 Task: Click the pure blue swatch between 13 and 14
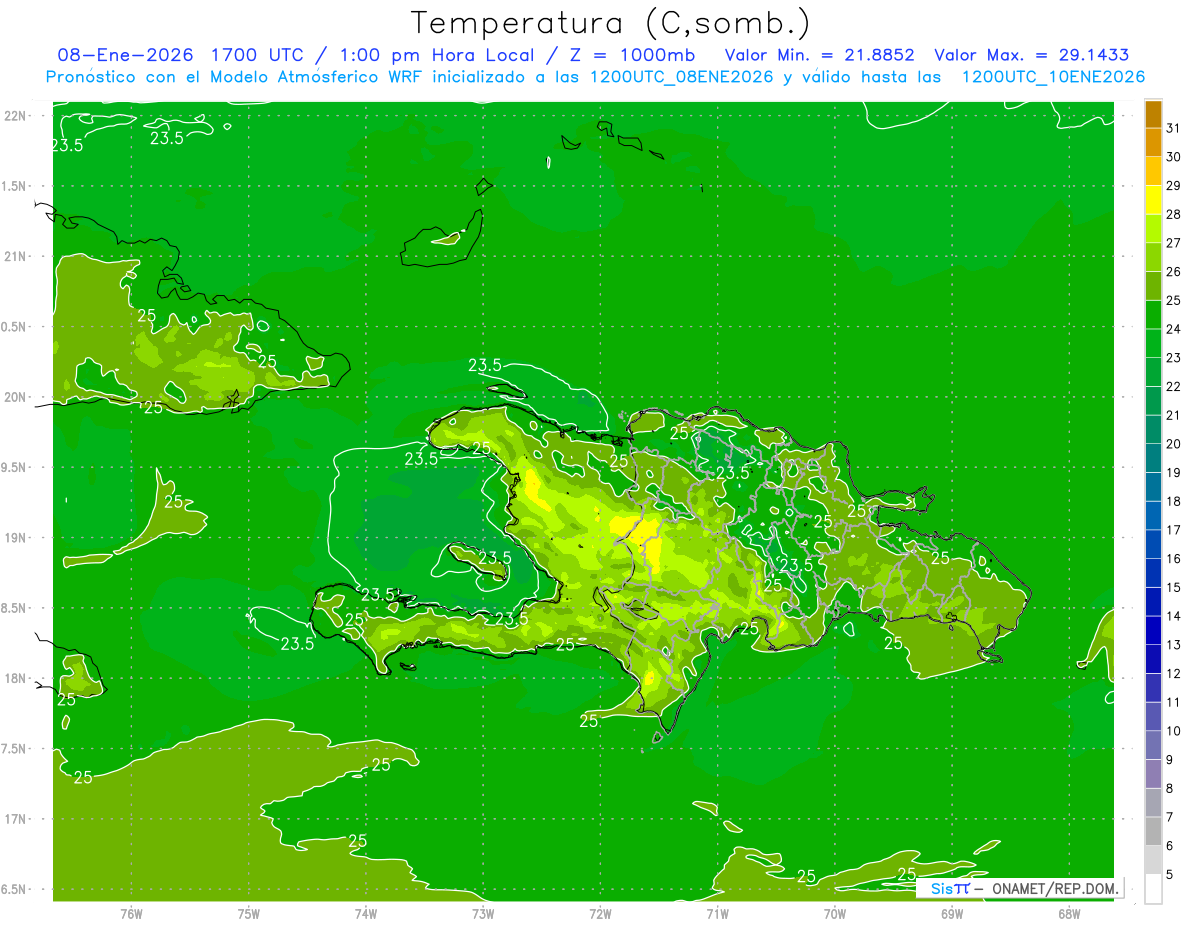pos(1153,631)
